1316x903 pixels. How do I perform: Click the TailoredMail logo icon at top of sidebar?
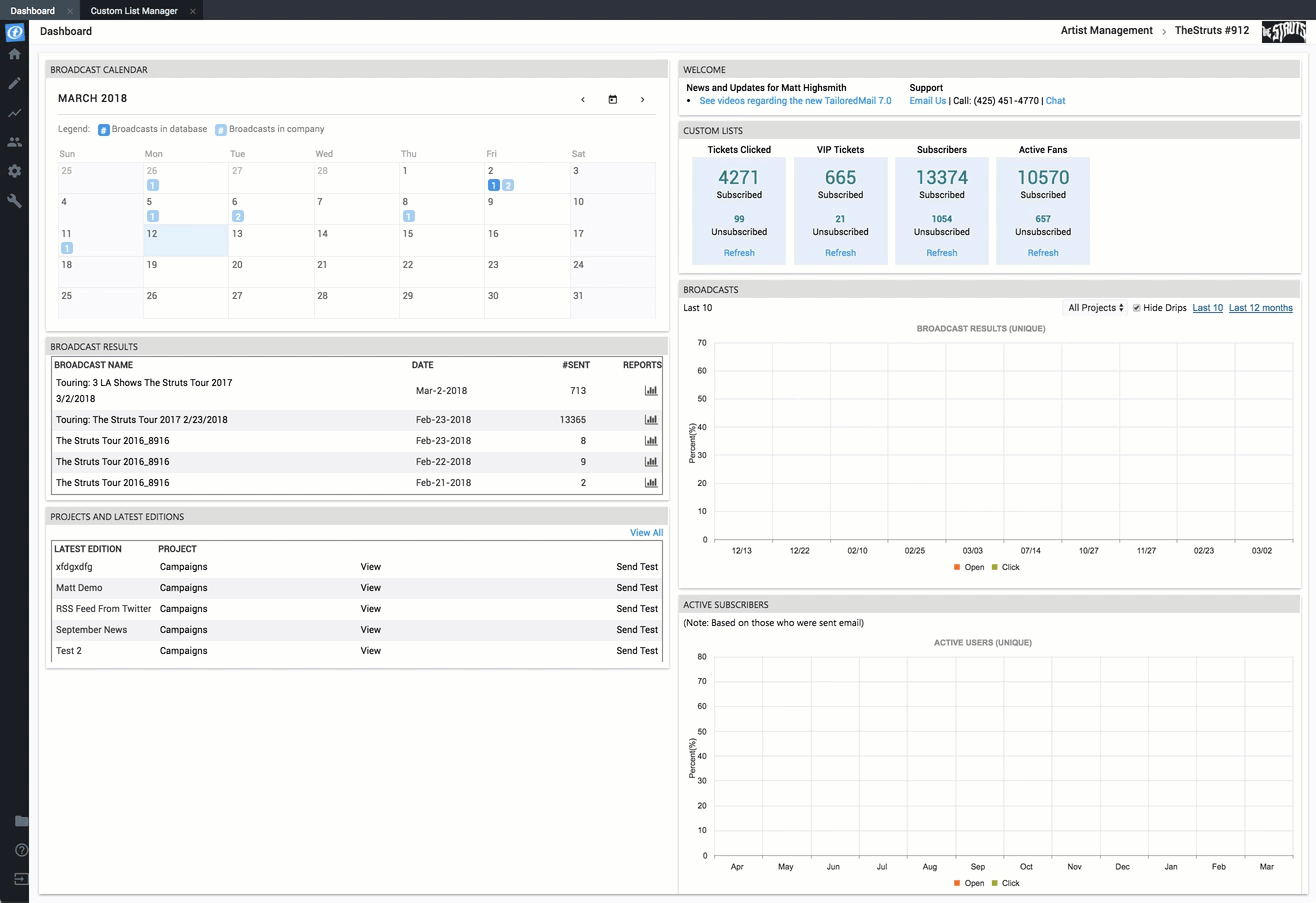coord(14,32)
